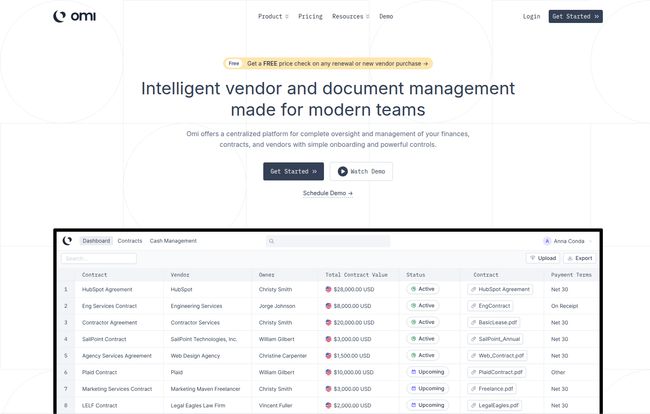Viewport: 650px width, 414px height.
Task: Click the Export button
Action: pyautogui.click(x=580, y=258)
